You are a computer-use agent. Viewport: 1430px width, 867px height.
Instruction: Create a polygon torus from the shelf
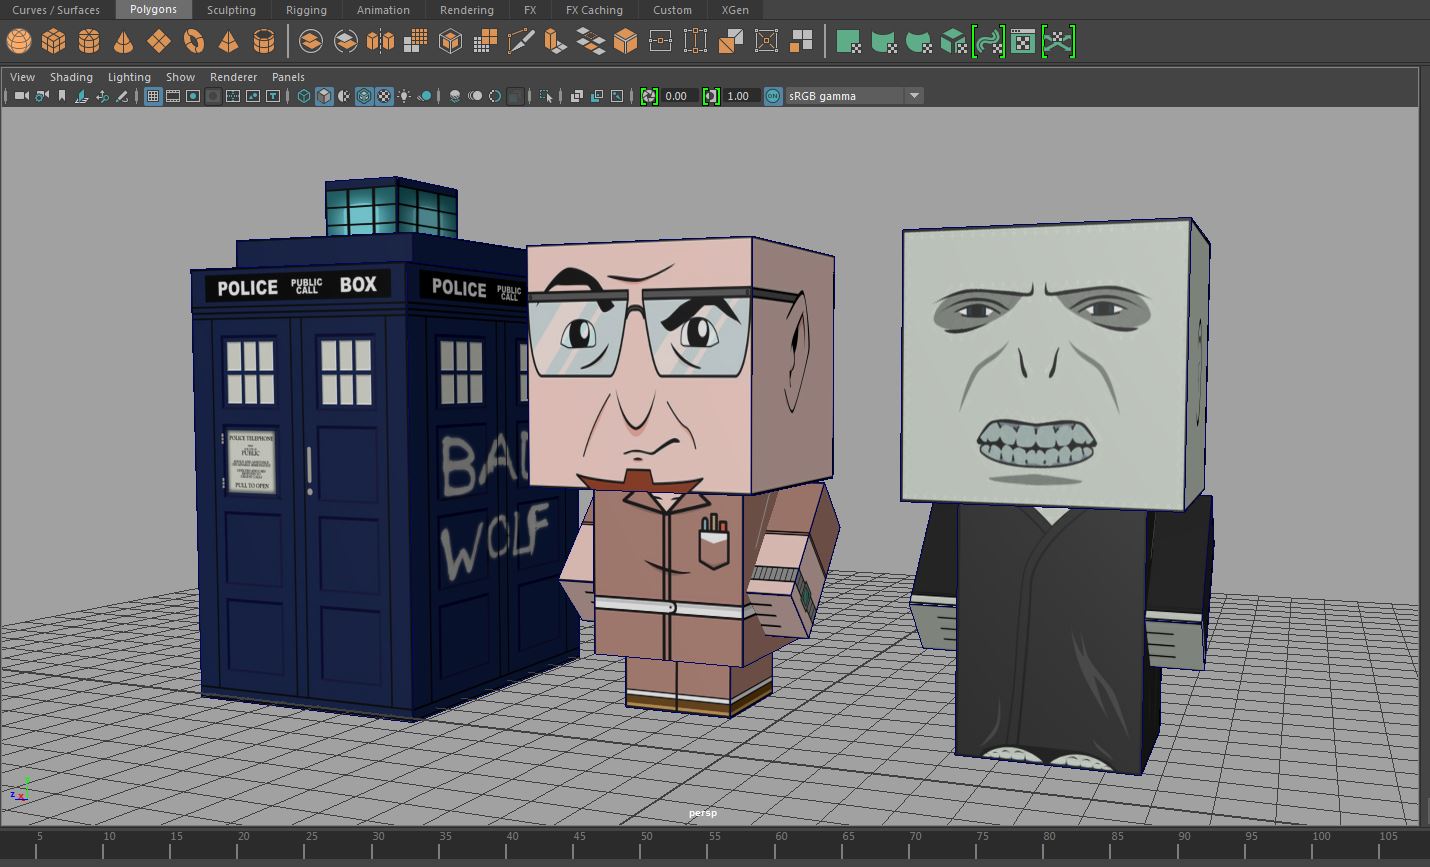(194, 41)
